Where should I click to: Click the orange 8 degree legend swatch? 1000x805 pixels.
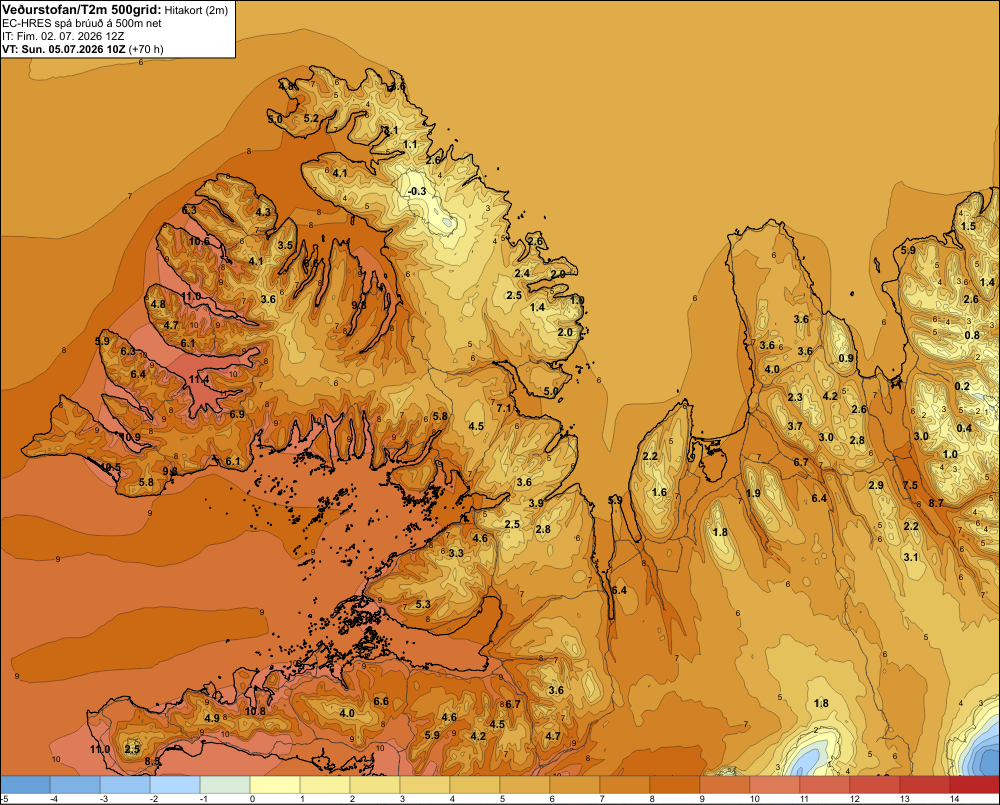point(675,785)
